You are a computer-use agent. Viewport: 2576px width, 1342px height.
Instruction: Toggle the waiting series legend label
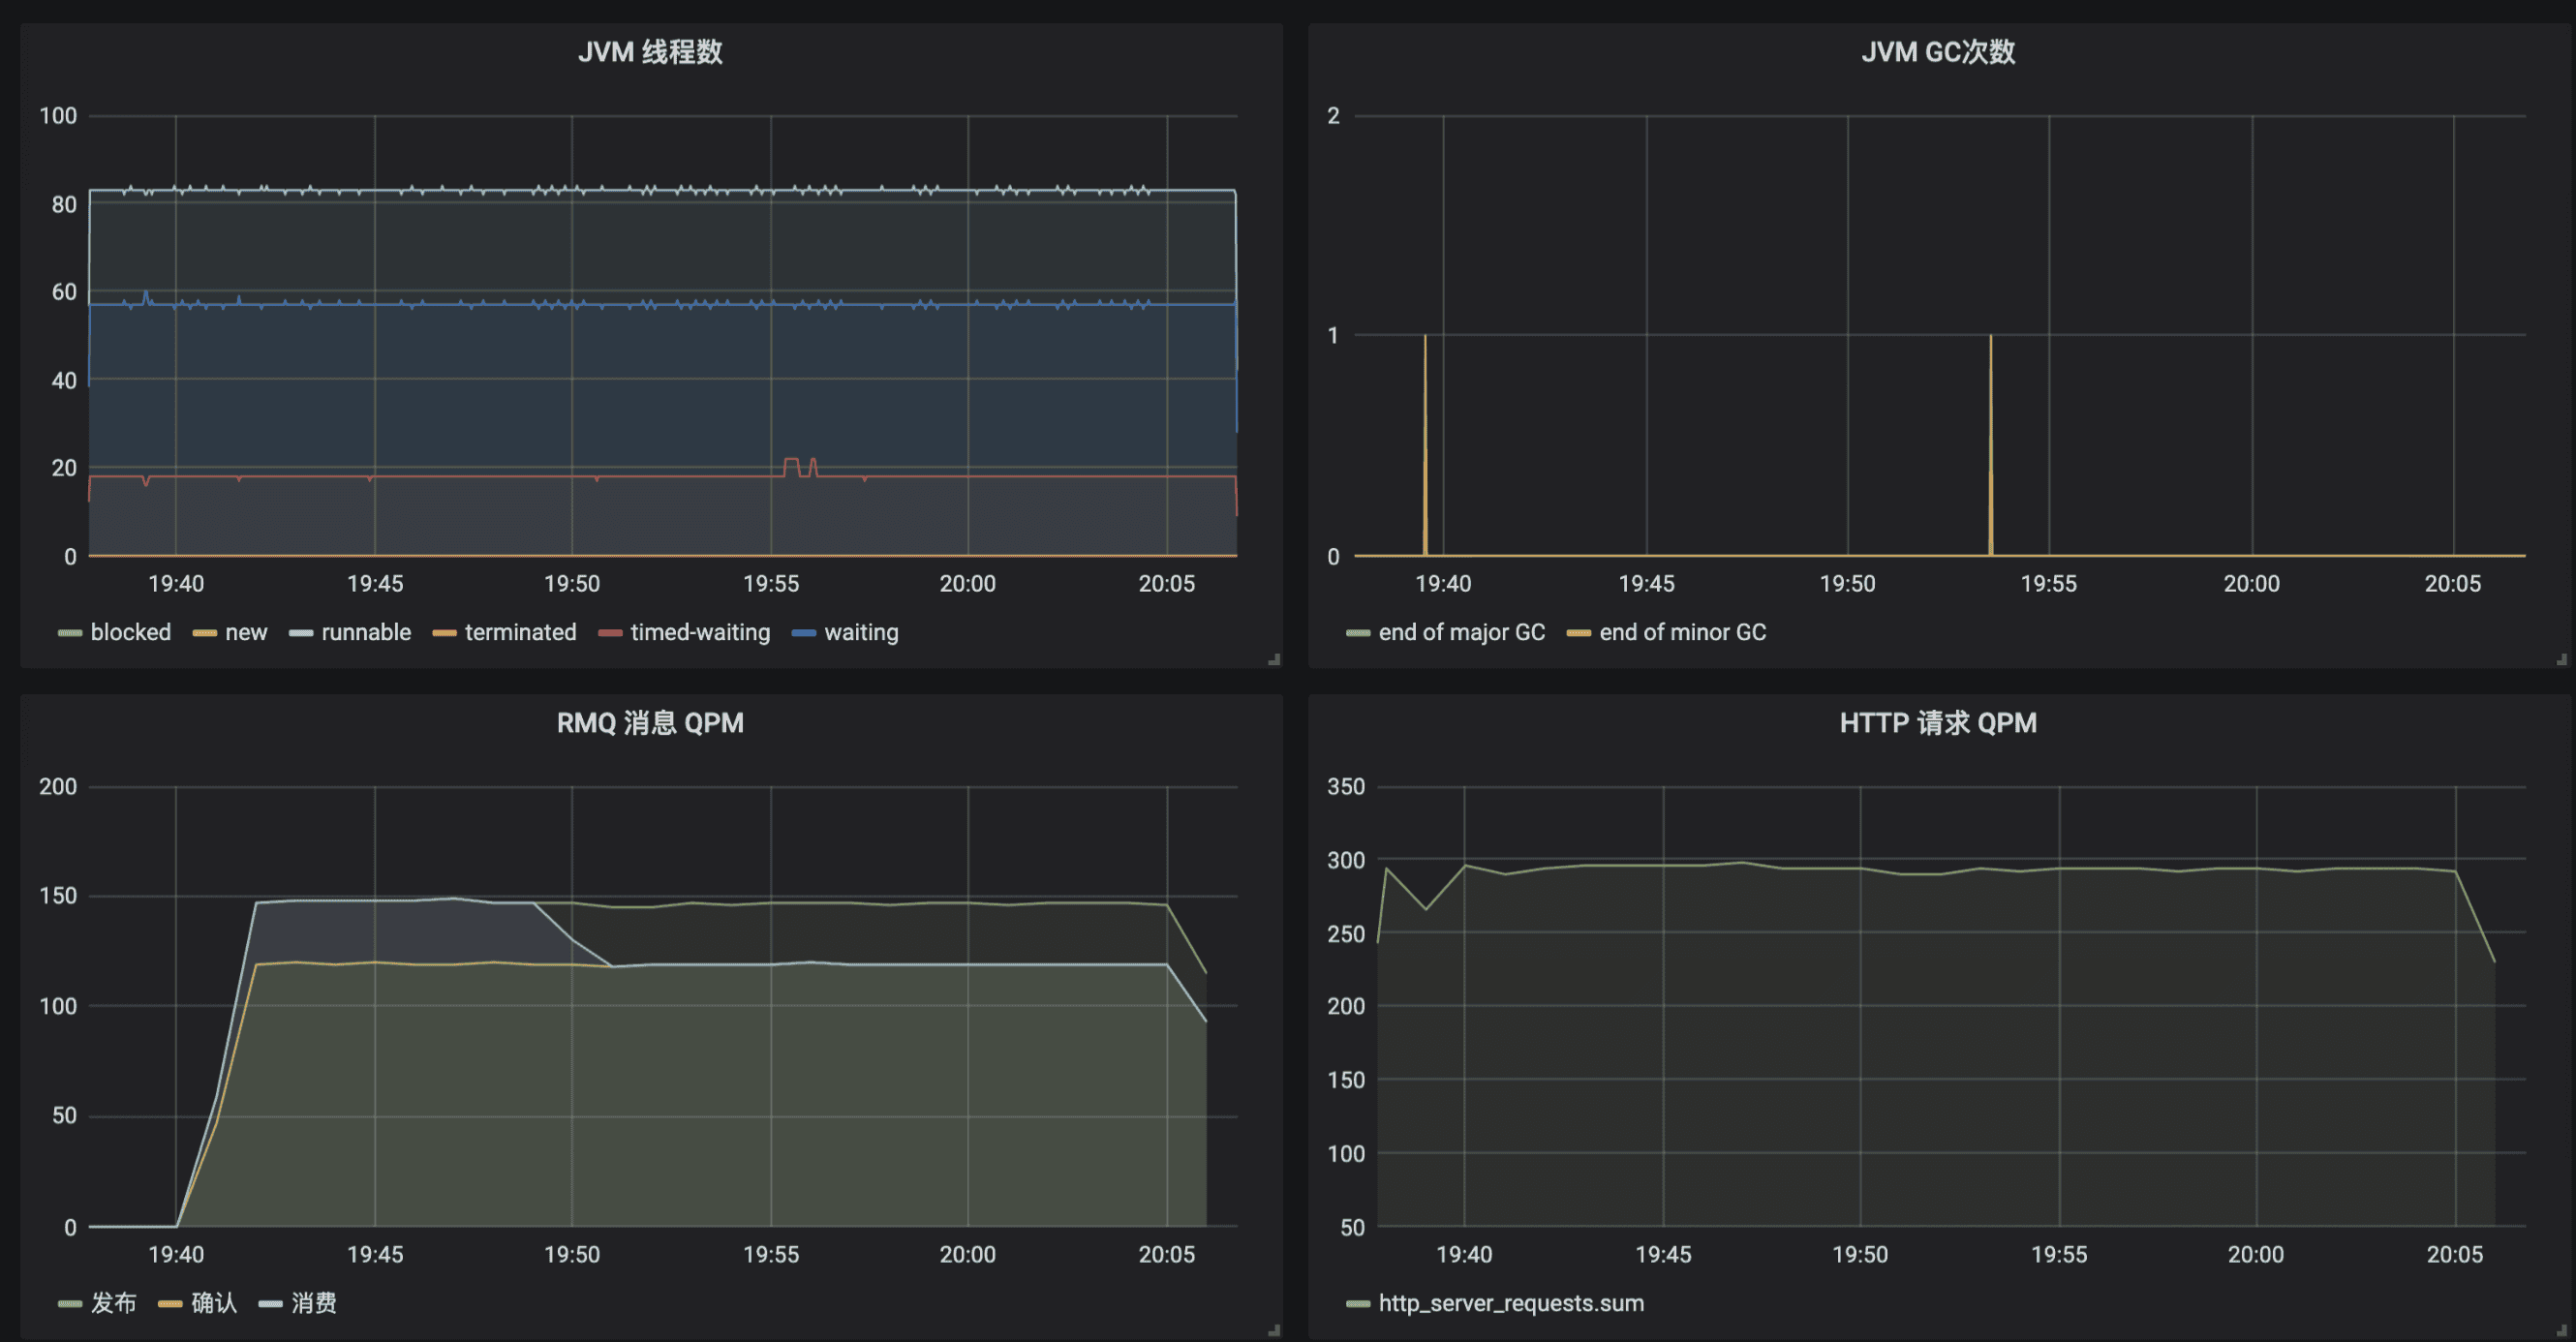point(860,632)
